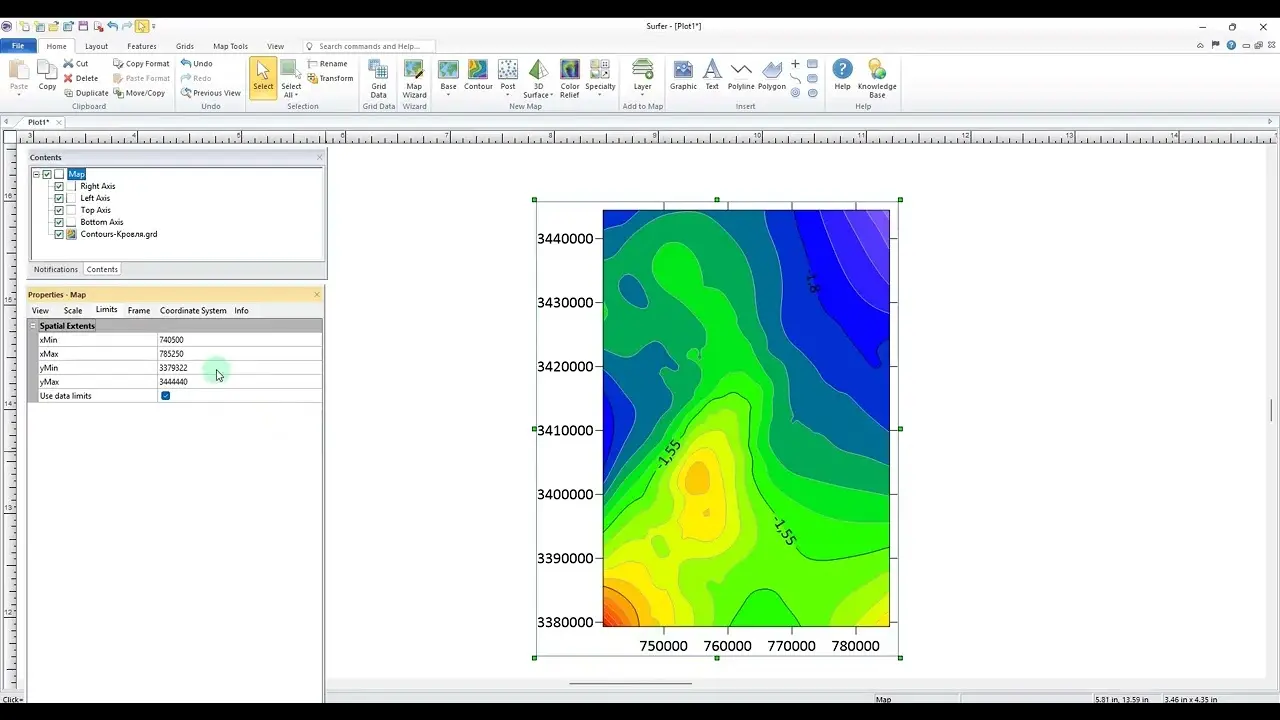The image size is (1280, 720).
Task: Launch the Map Wizard
Action: click(x=414, y=78)
